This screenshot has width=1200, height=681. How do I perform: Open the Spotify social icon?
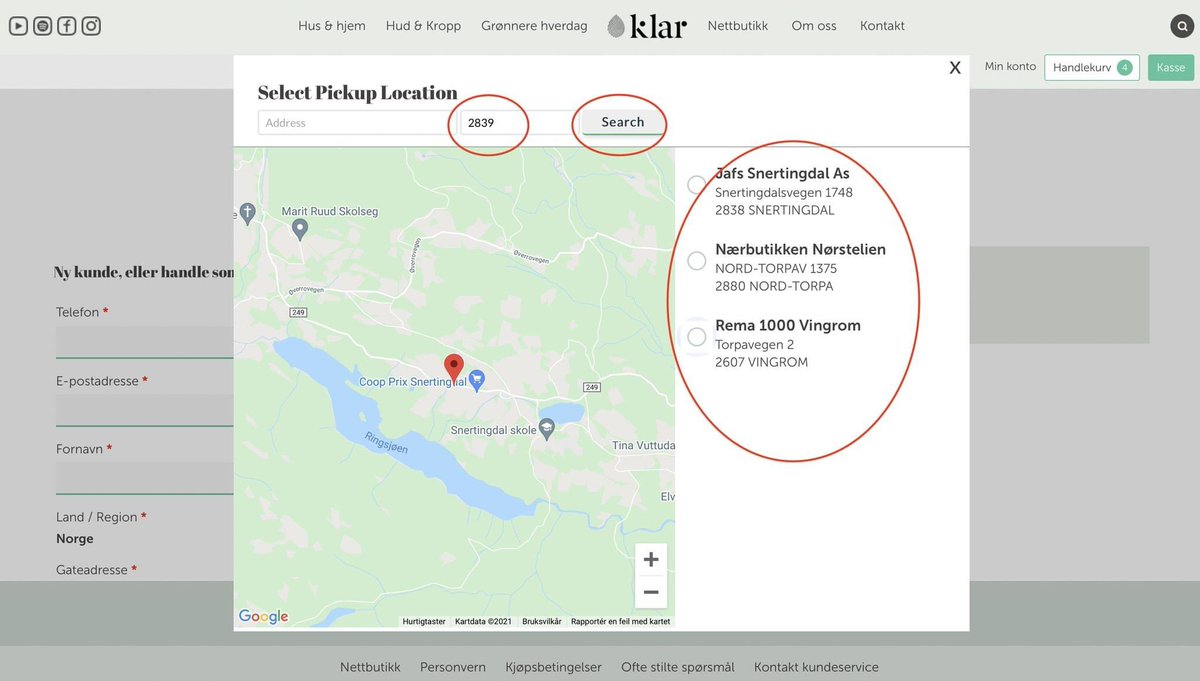(x=42, y=26)
